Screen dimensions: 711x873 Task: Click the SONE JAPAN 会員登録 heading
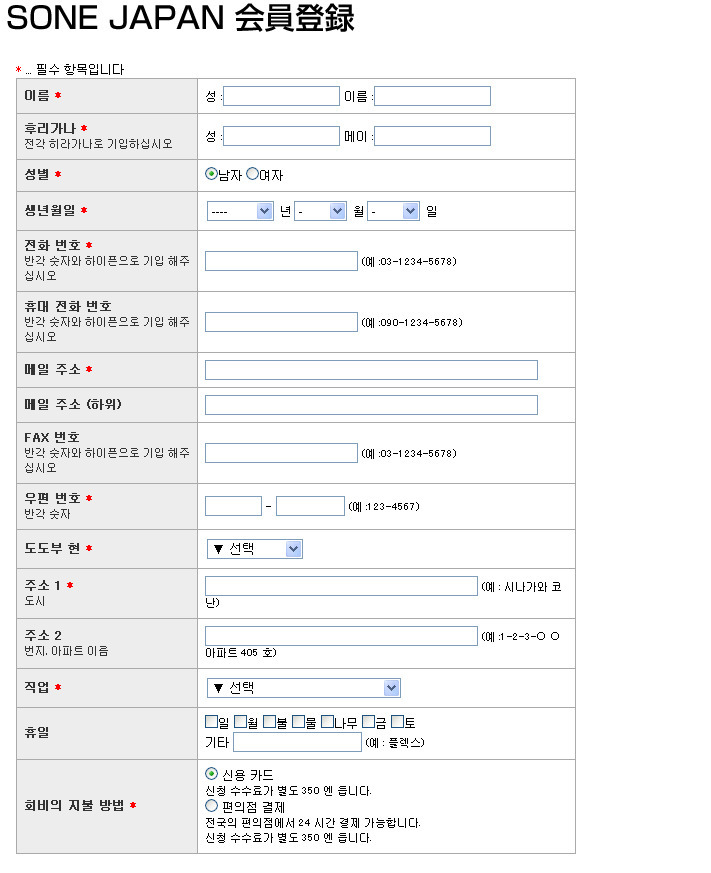tap(180, 17)
